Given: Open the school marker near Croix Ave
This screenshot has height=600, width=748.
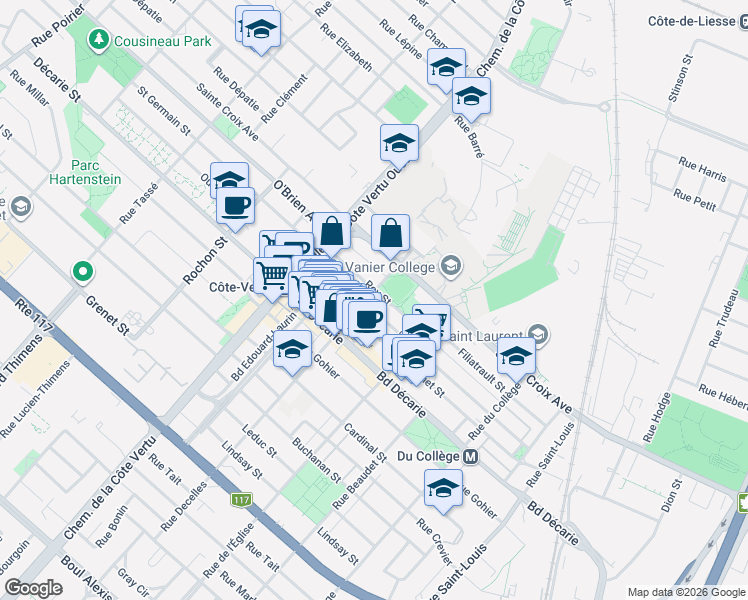Looking at the screenshot, I should pyautogui.click(x=516, y=359).
